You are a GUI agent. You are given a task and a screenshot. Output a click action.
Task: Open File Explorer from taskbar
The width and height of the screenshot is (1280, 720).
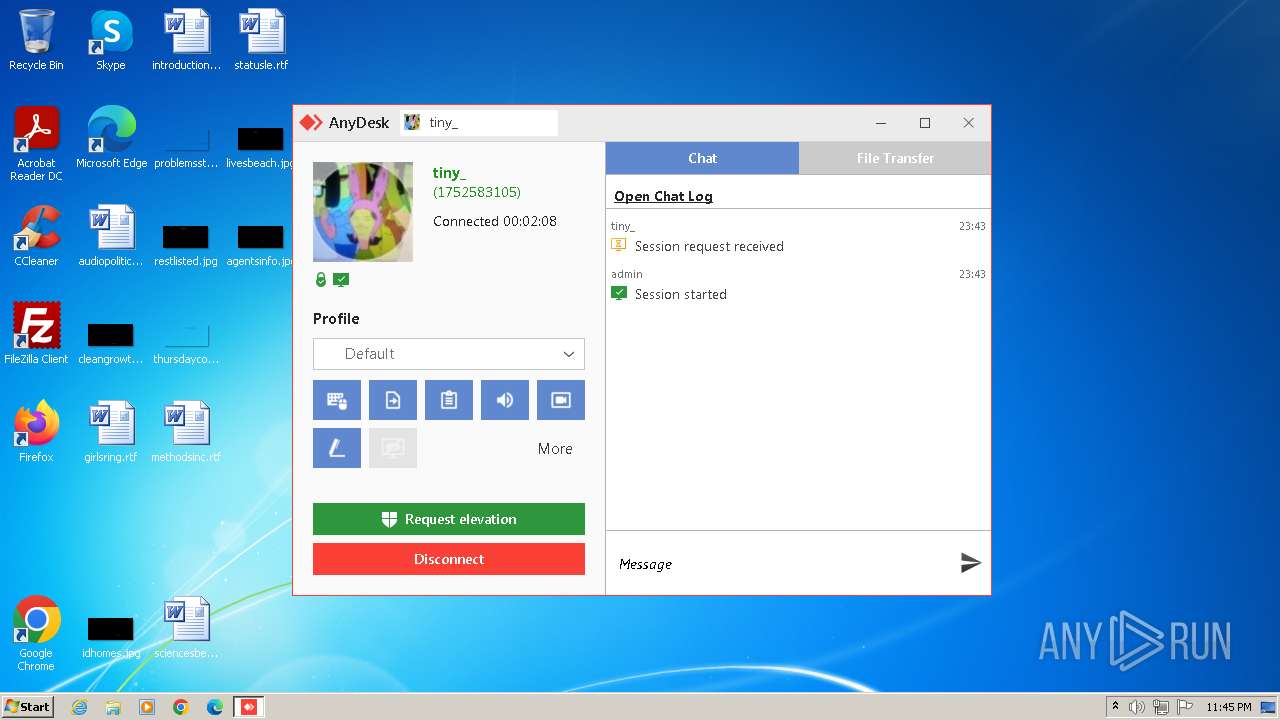[x=113, y=707]
